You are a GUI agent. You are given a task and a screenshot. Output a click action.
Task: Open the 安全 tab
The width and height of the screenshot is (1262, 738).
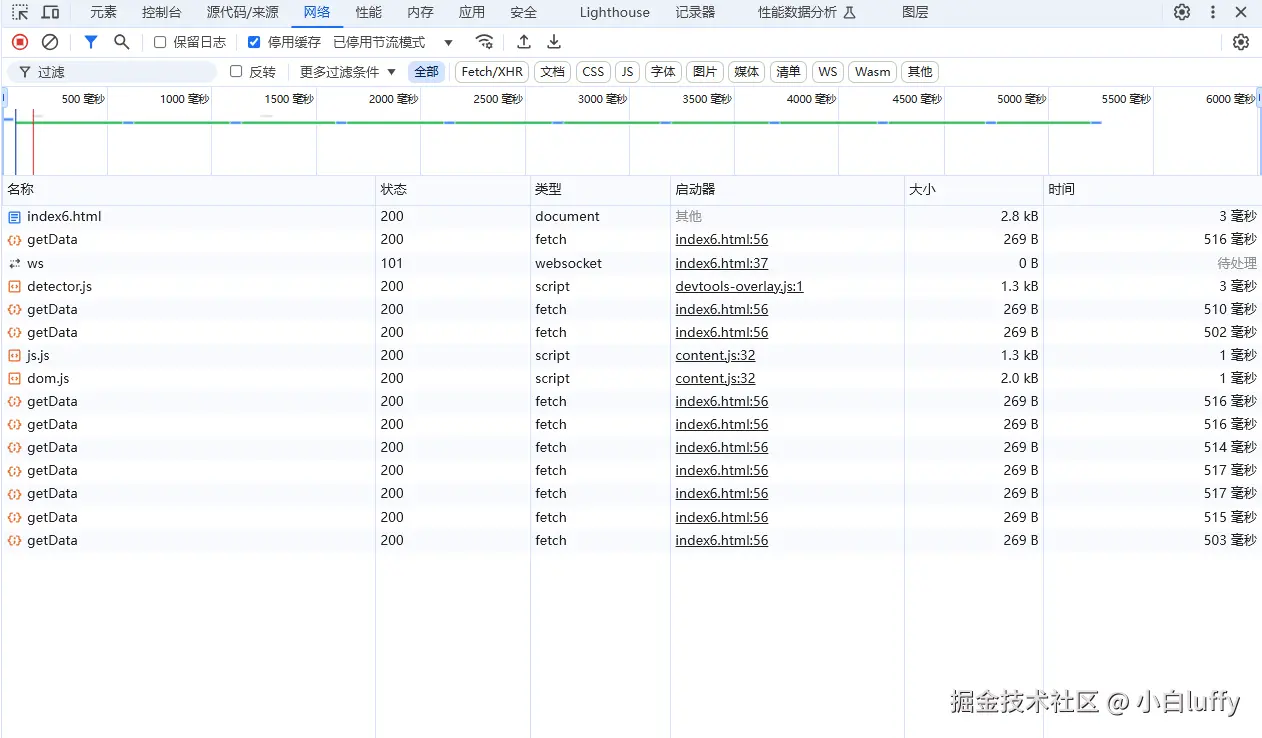523,13
